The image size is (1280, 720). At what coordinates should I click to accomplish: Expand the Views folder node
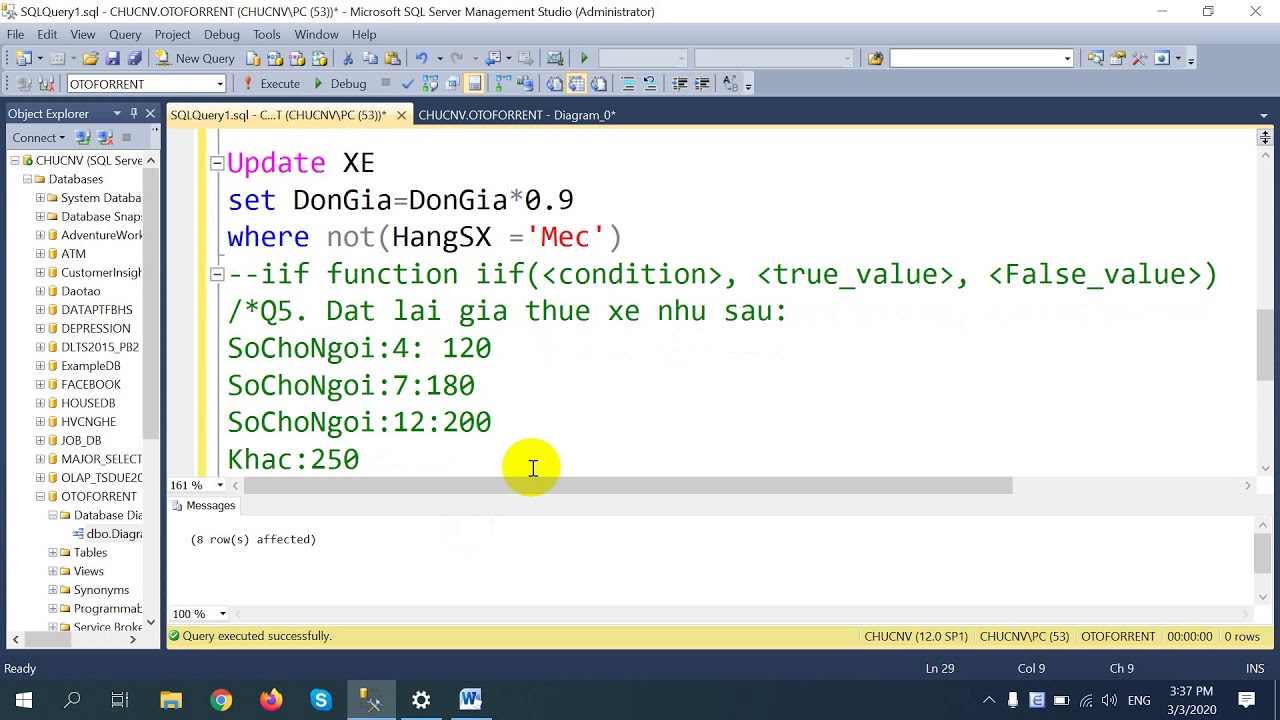pos(53,571)
